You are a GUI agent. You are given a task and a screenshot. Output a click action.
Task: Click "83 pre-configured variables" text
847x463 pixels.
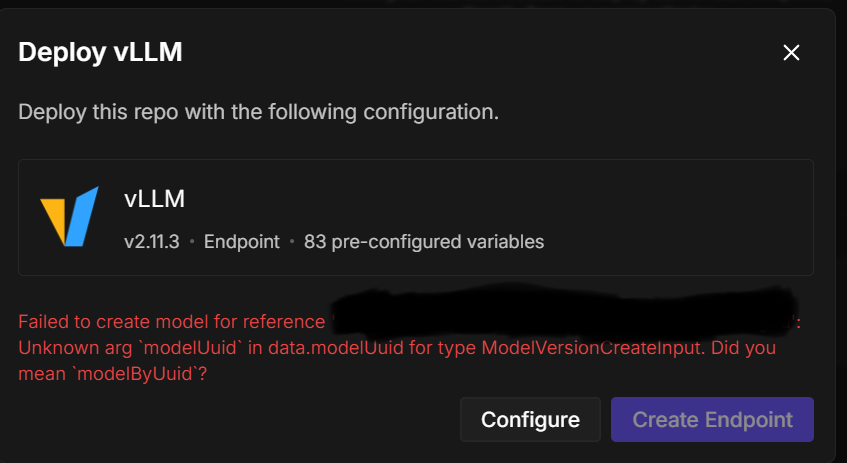coord(423,241)
